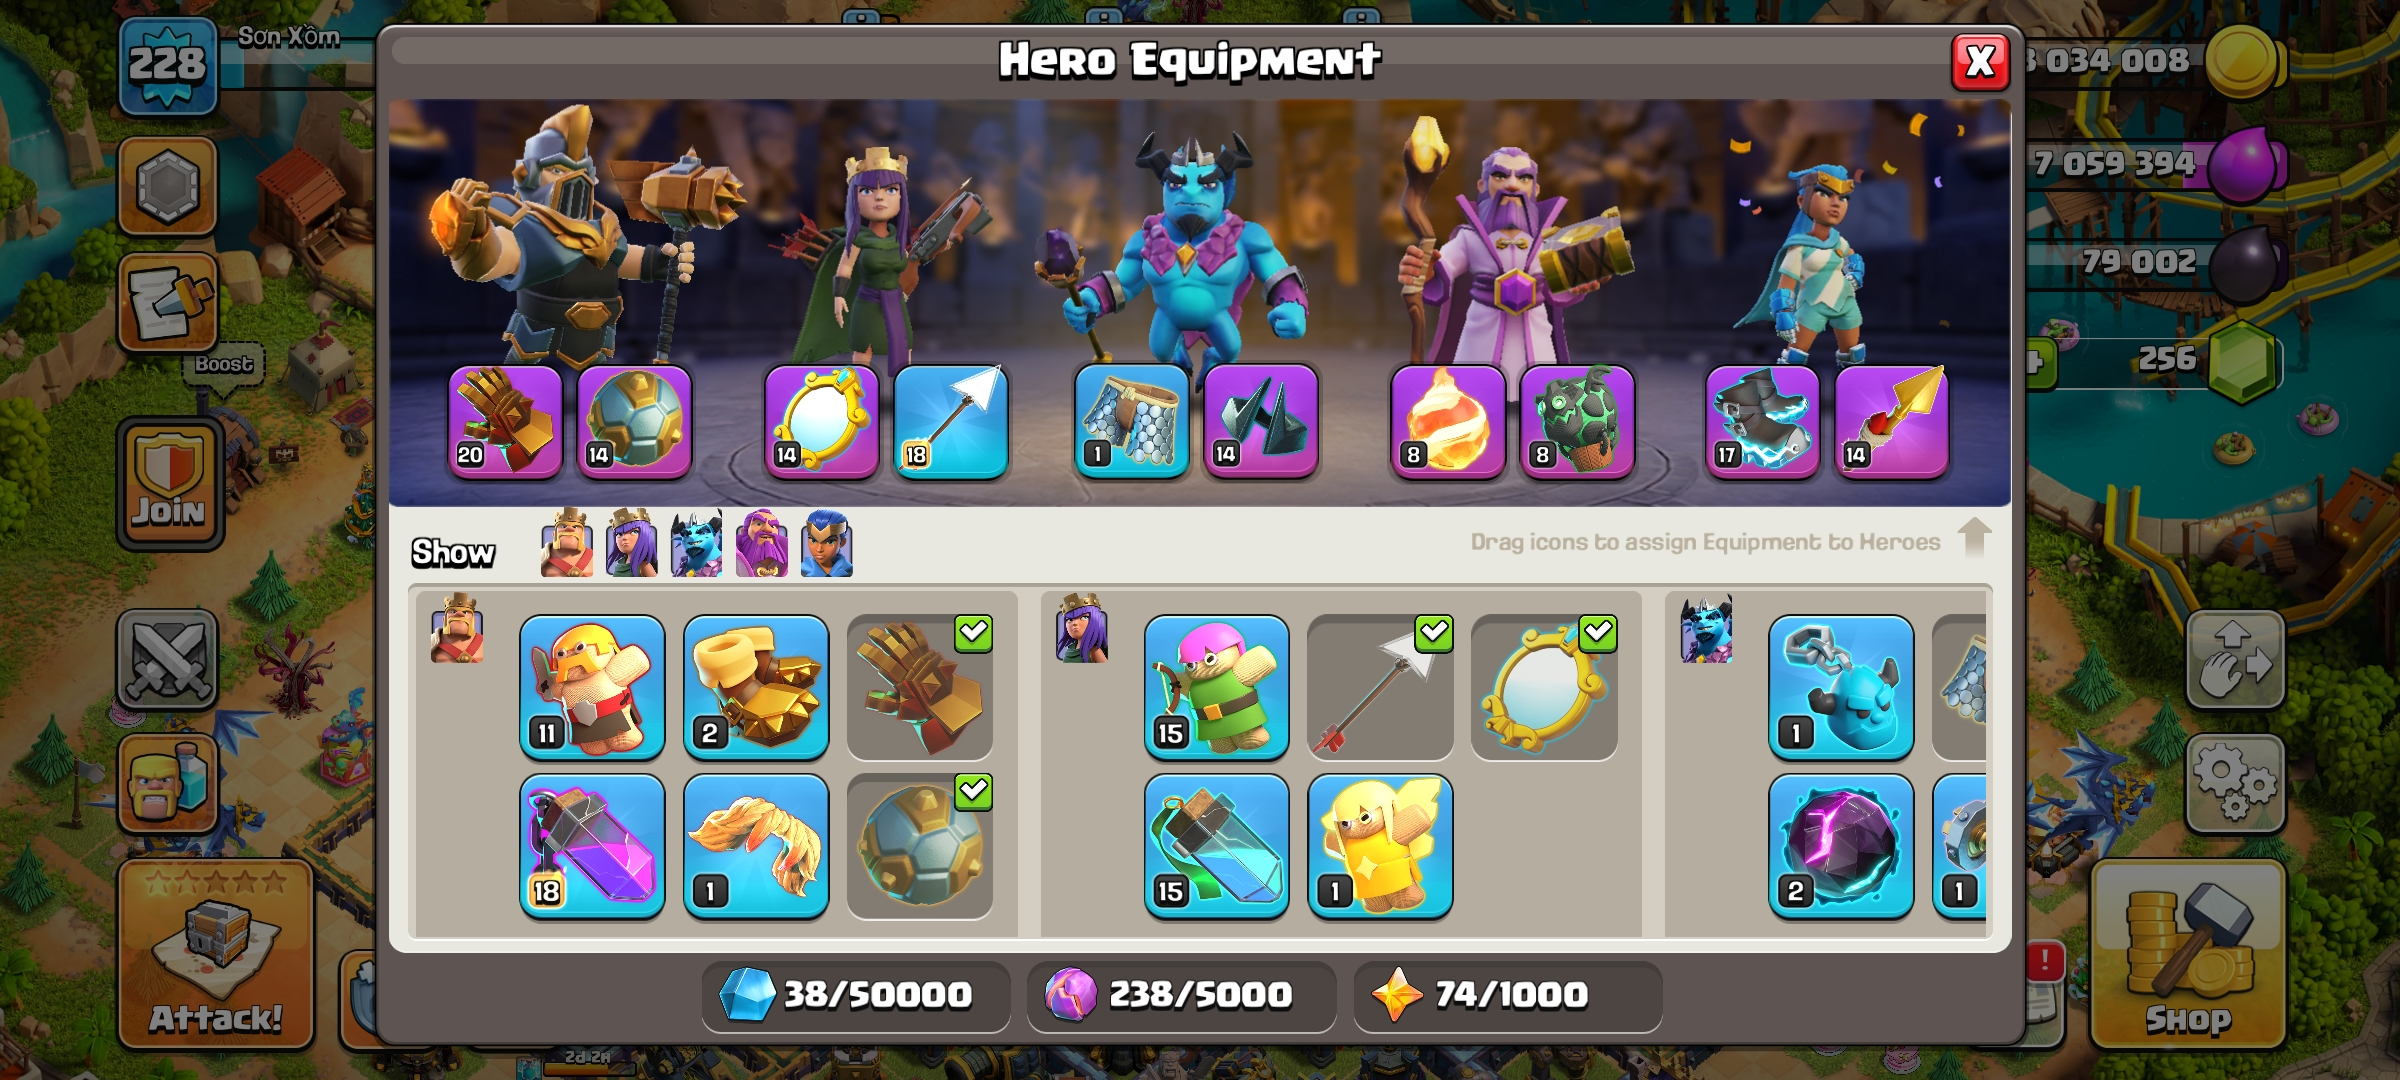
Task: Select the Earthquake Boots equipment level 2
Action: [756, 687]
